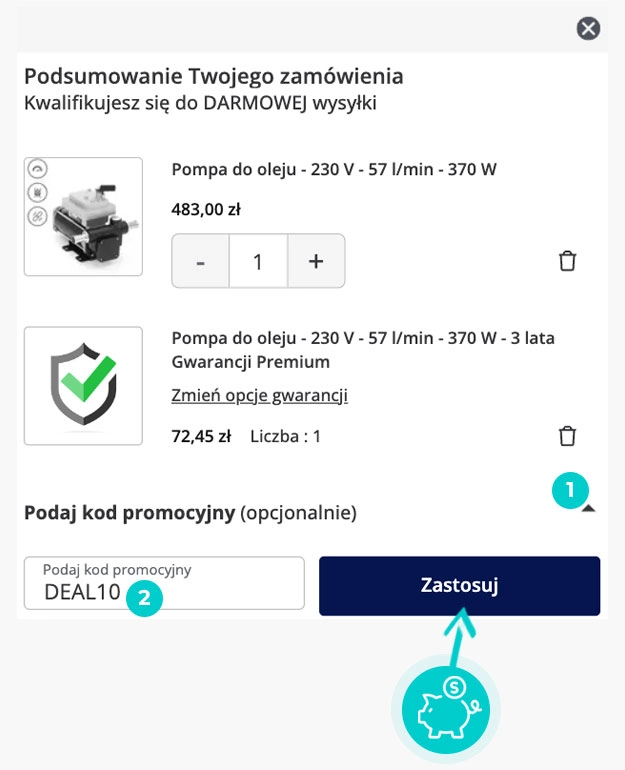This screenshot has height=770, width=625.
Task: Close the order summary dialog
Action: [589, 29]
